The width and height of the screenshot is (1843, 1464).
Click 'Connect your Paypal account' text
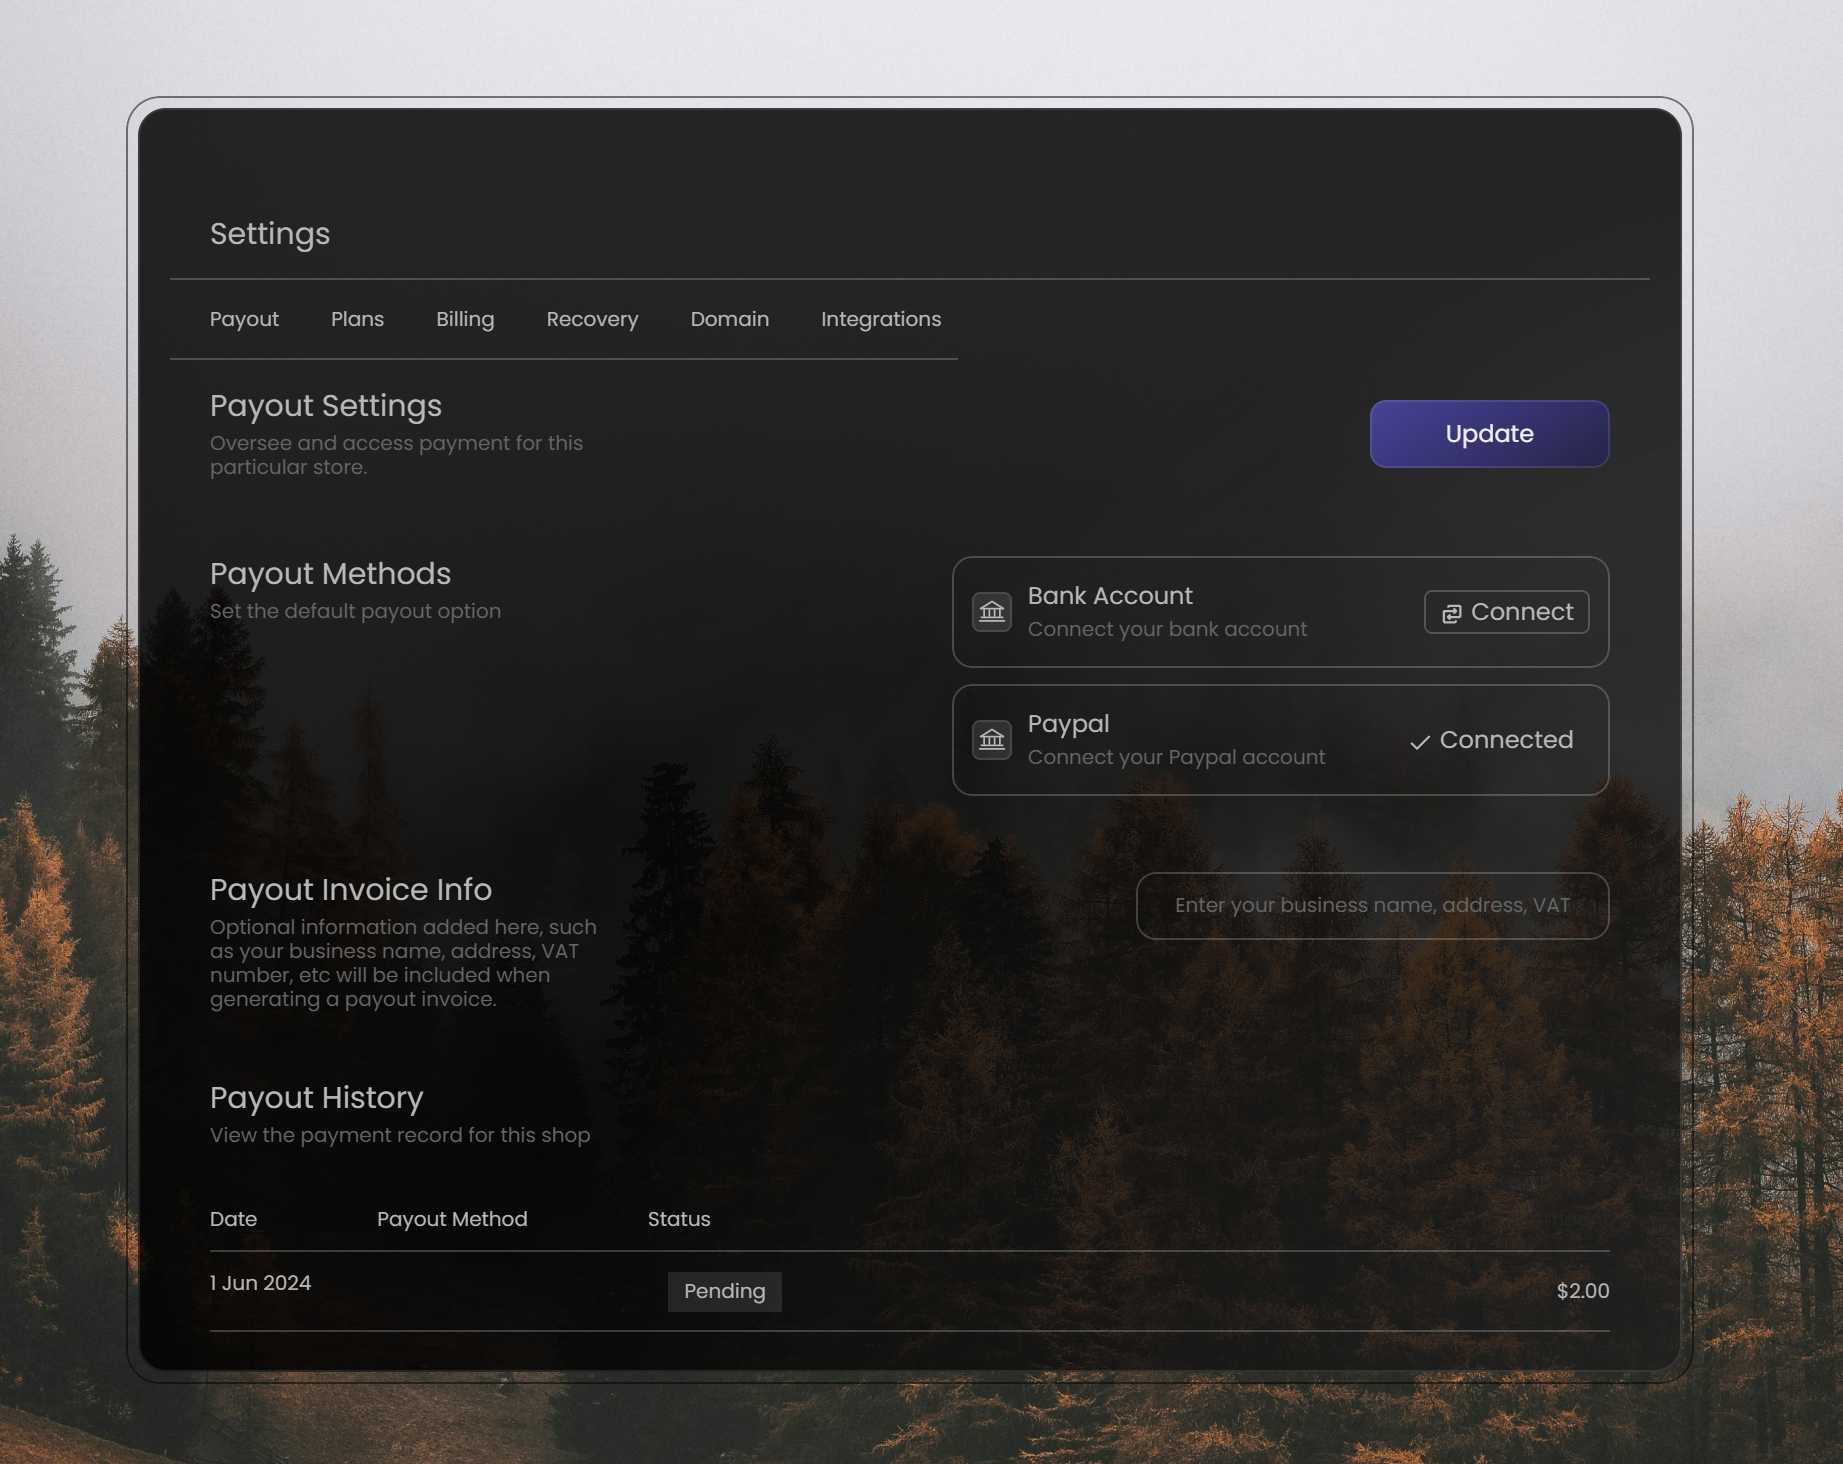coord(1176,757)
